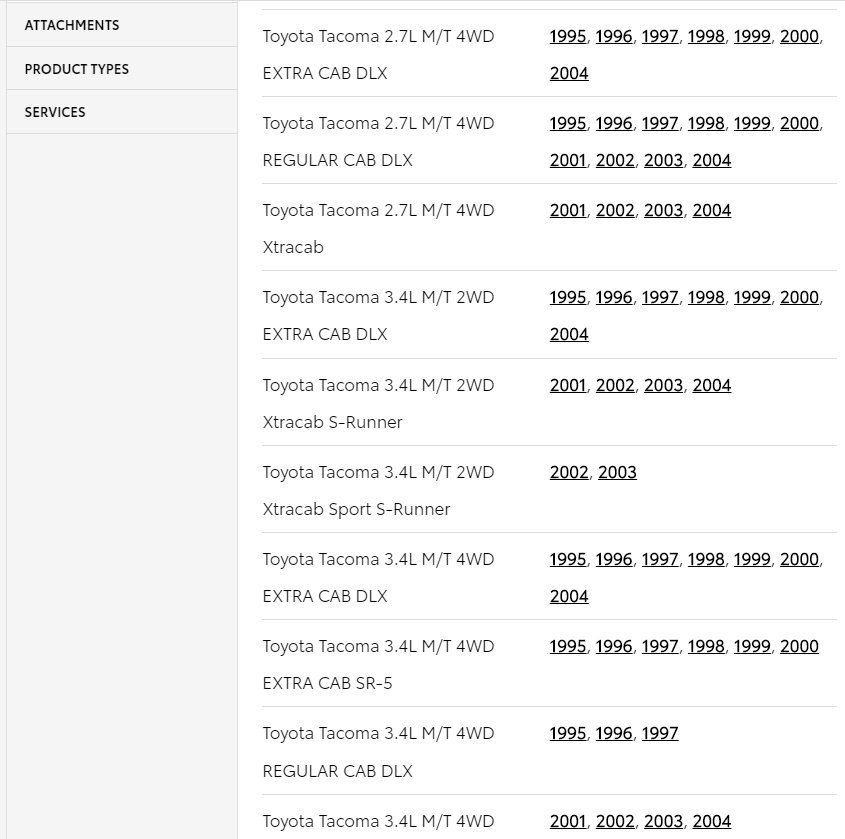
Task: Click 2004 for 2.7L 4WD Xtracab
Action: [x=711, y=210]
